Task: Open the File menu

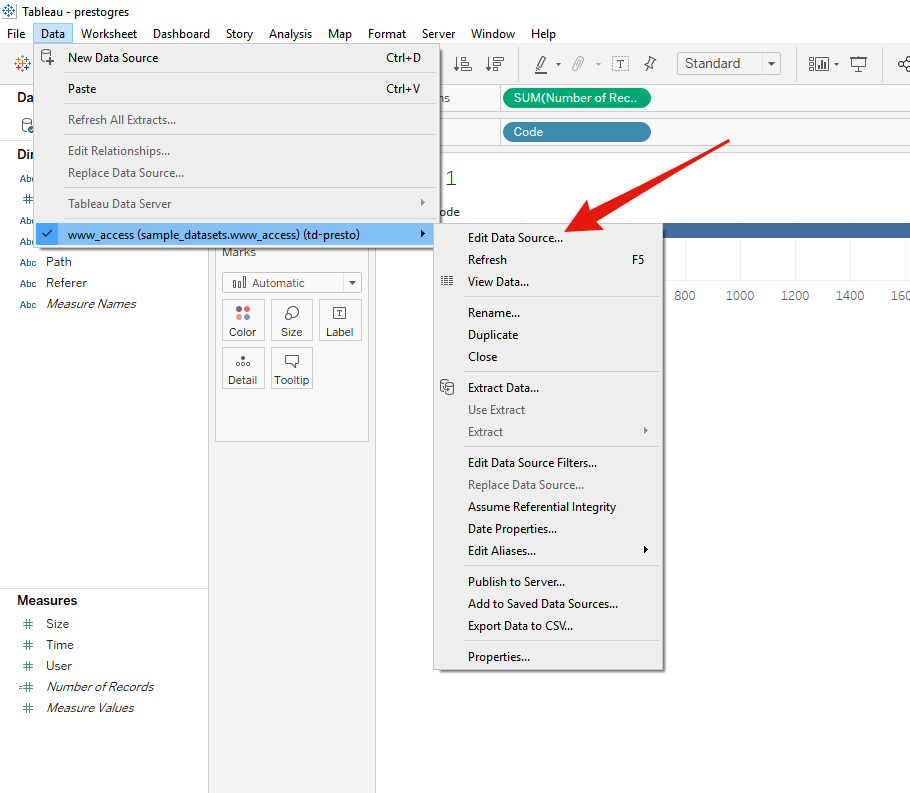Action: tap(16, 34)
